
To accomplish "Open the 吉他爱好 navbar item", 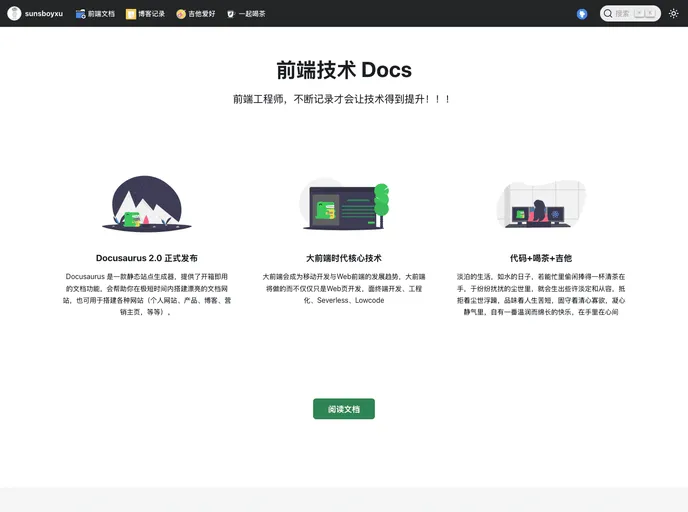I will [x=196, y=14].
